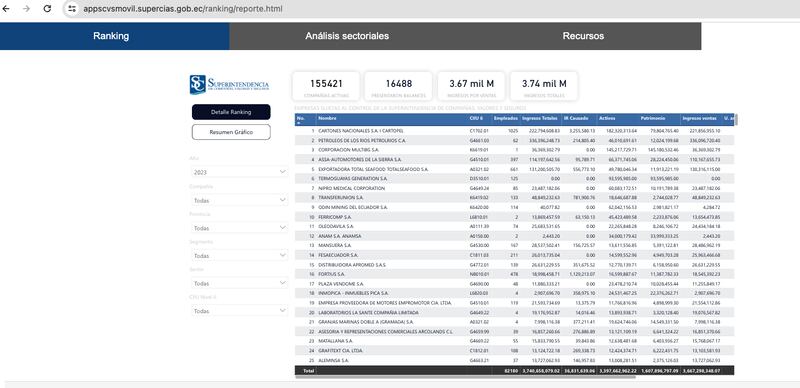This screenshot has width=800, height=388.
Task: Select row DISTRIBUIDORA APROMED S.A.S.
Action: tap(514, 265)
